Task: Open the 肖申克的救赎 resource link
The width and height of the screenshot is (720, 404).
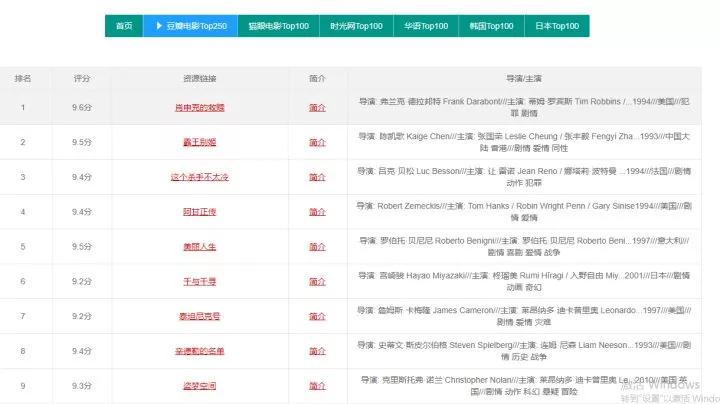Action: 200,107
